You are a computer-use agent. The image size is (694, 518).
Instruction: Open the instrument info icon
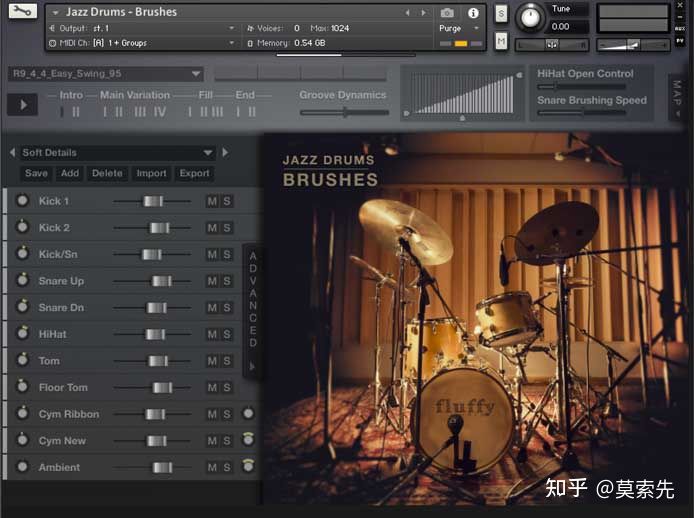473,13
